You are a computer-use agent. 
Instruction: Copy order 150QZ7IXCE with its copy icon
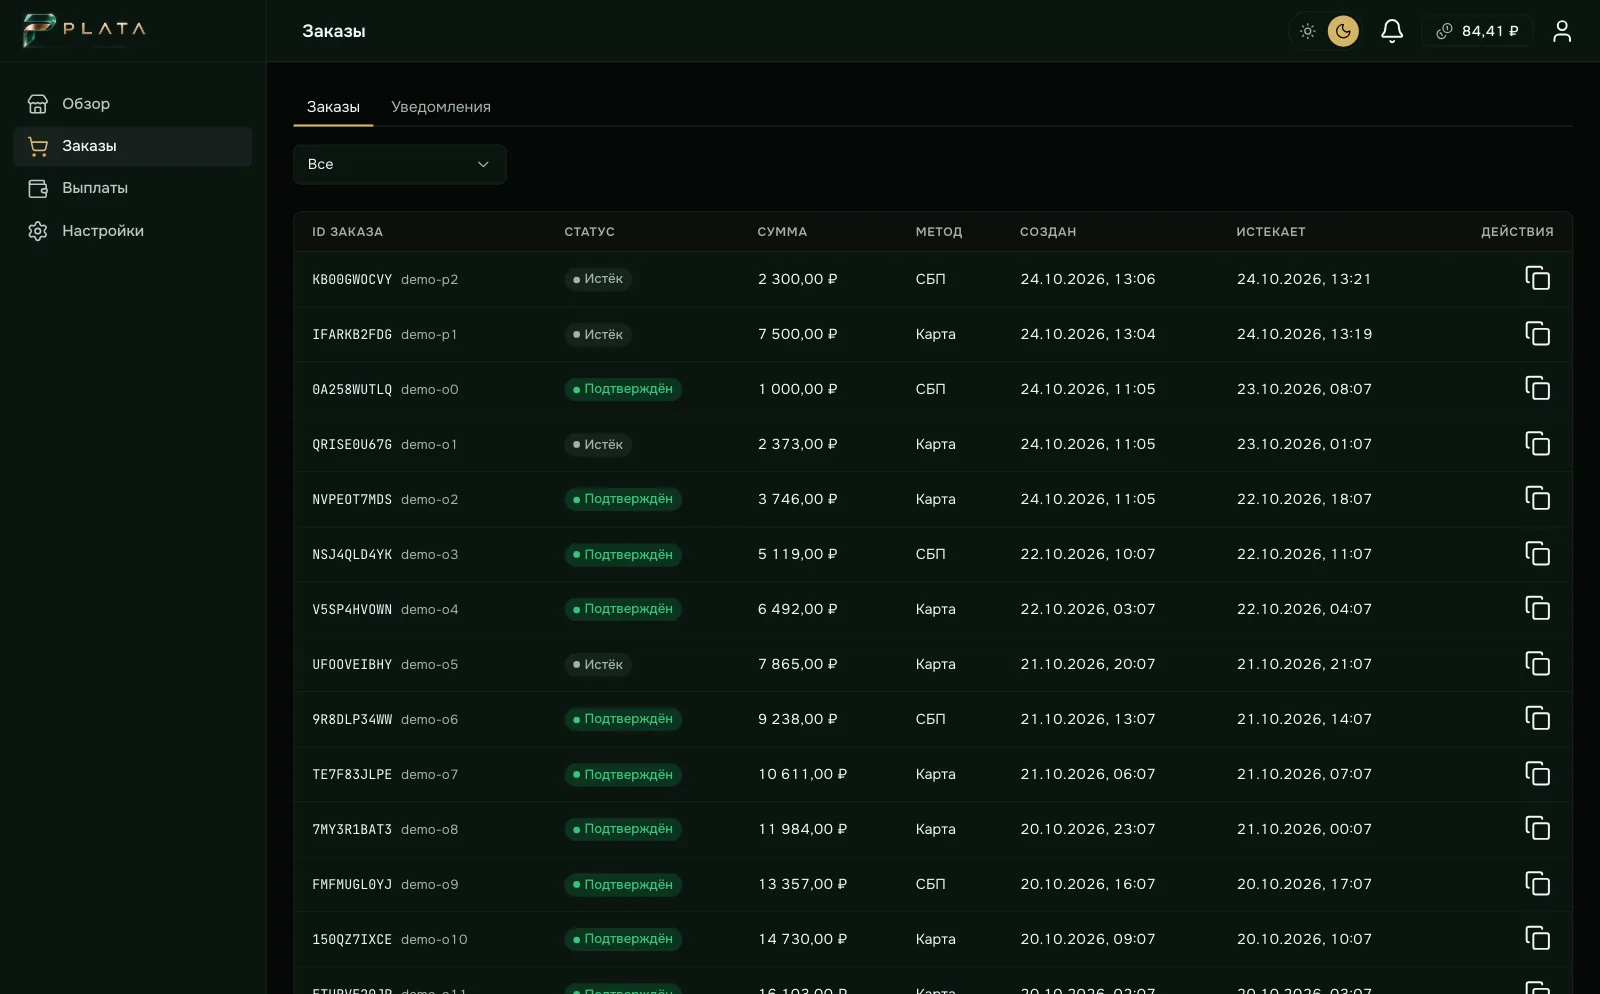click(1537, 938)
